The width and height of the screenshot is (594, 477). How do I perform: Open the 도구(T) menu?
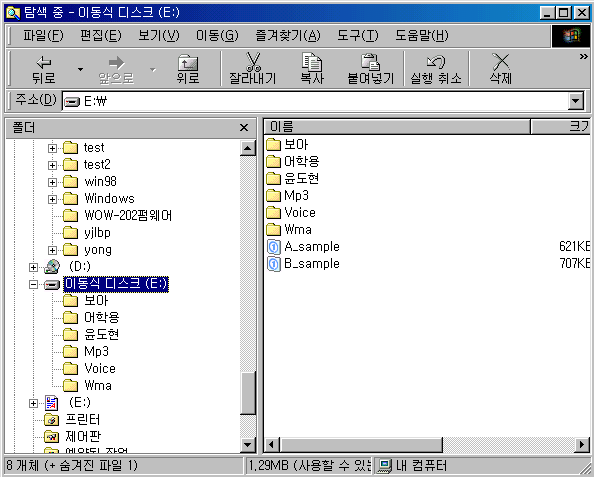[358, 36]
